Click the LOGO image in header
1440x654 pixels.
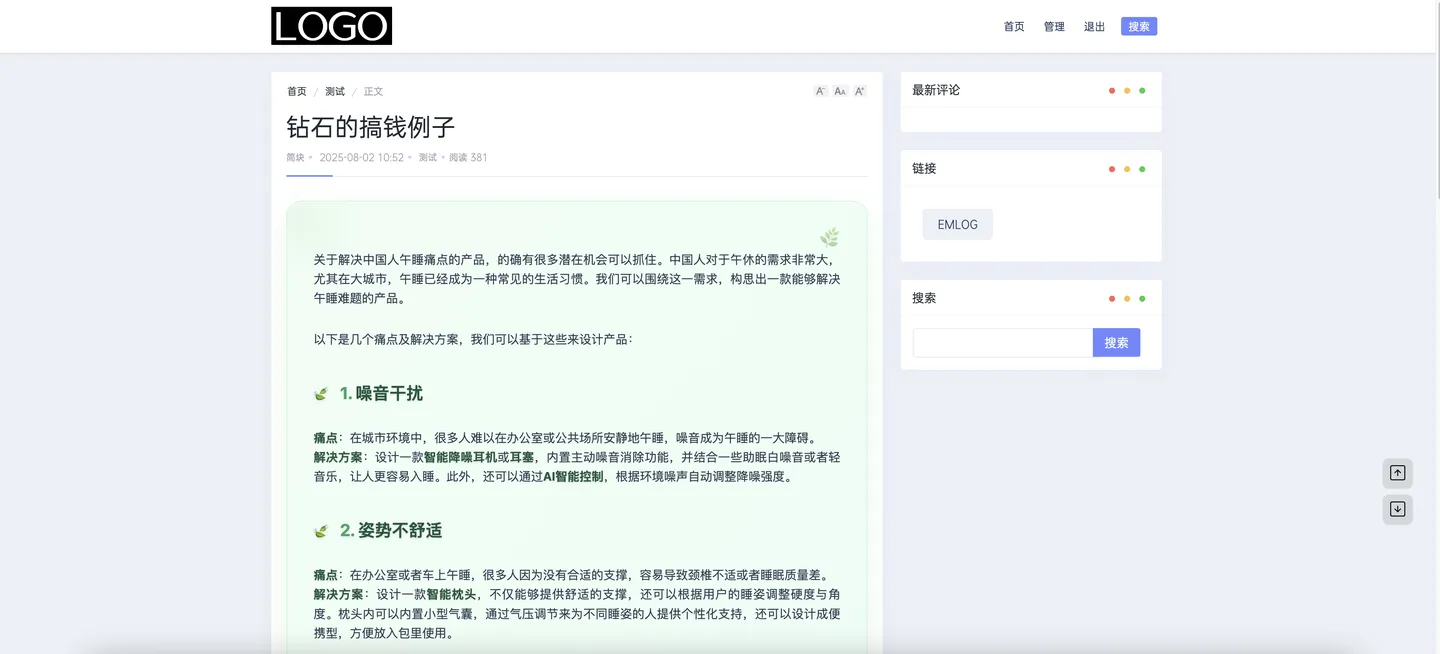(331, 26)
